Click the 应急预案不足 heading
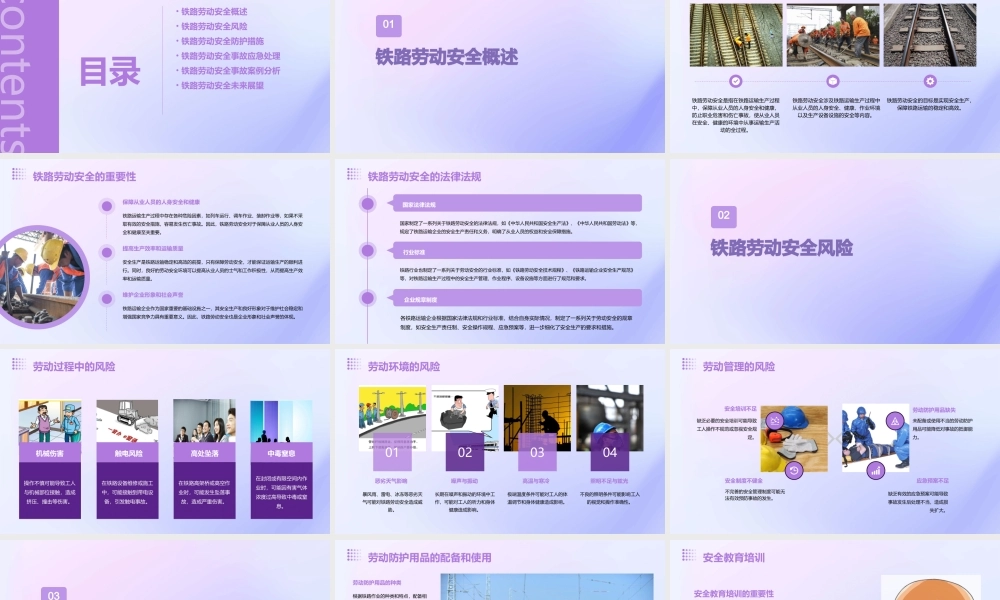The width and height of the screenshot is (1000, 600). pyautogui.click(x=932, y=480)
